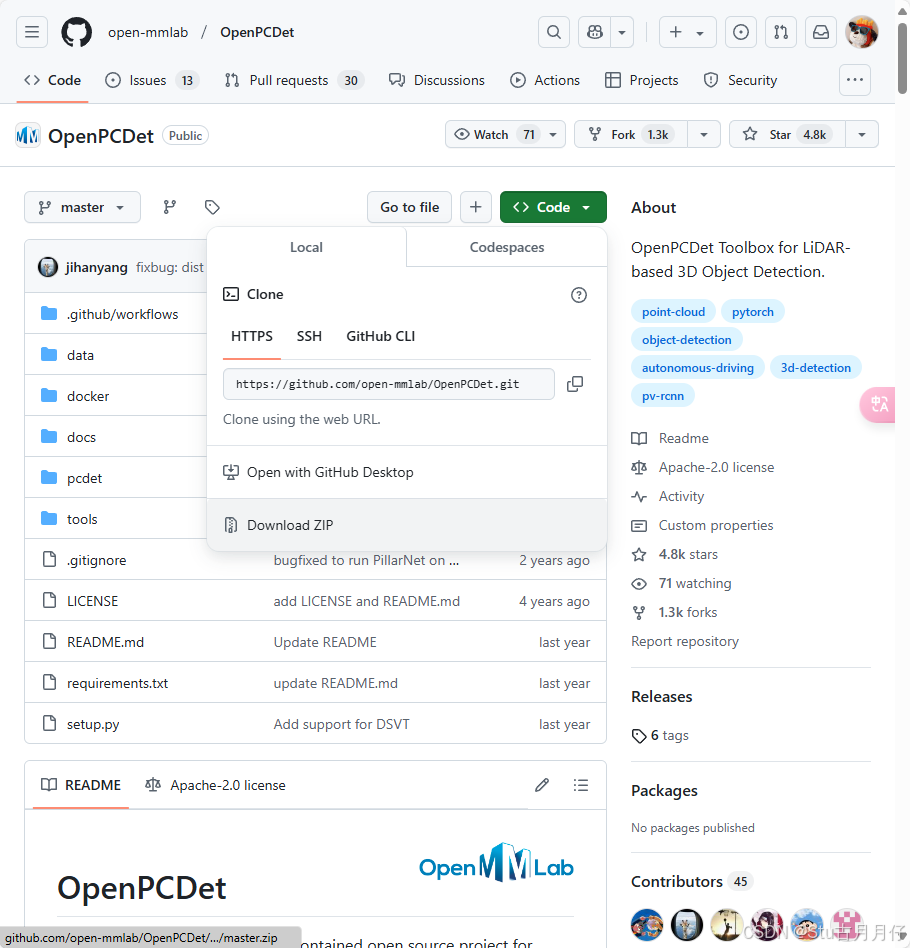Go to GitHub homepage via Octocat logo
This screenshot has height=948, width=910.
pos(77,32)
